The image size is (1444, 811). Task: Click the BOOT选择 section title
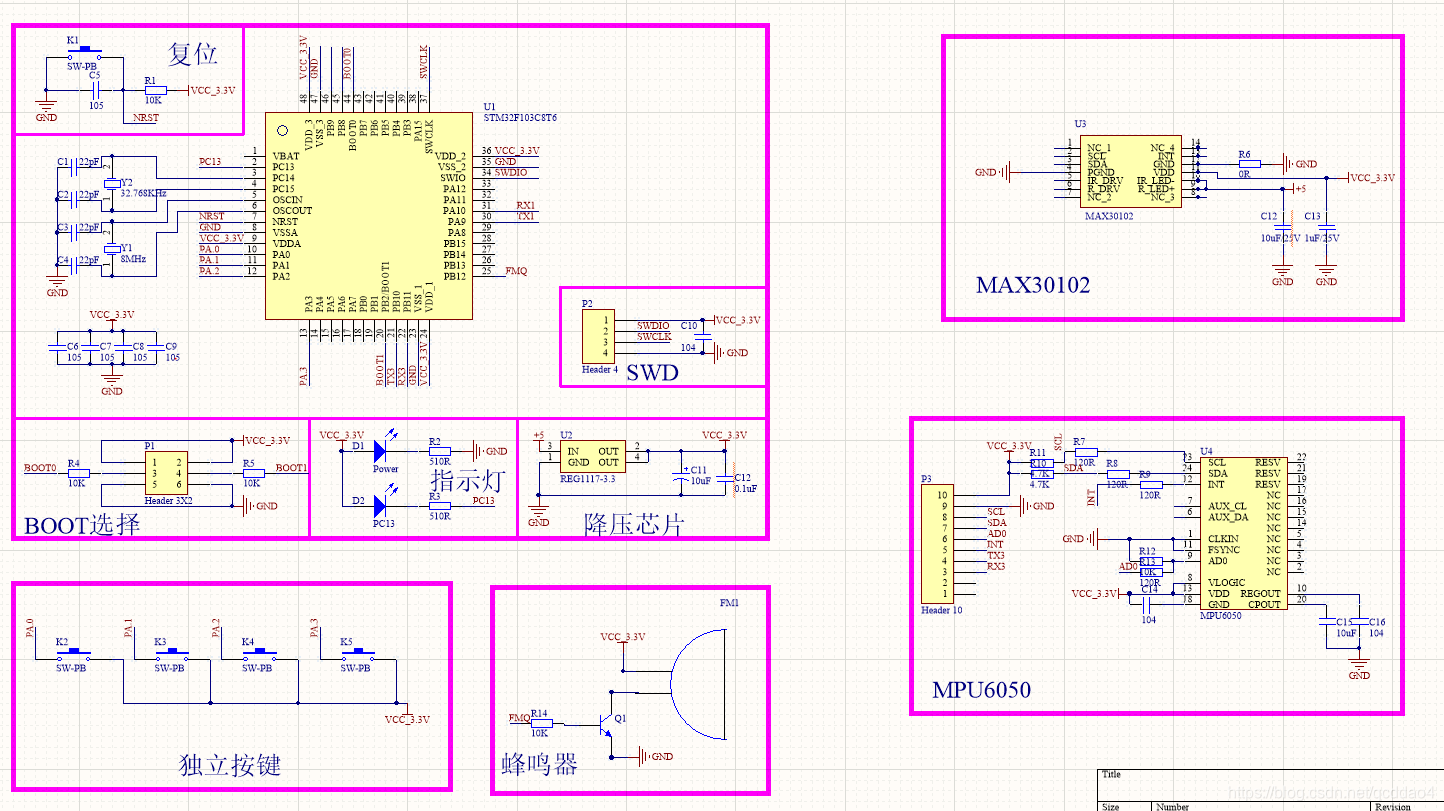82,525
